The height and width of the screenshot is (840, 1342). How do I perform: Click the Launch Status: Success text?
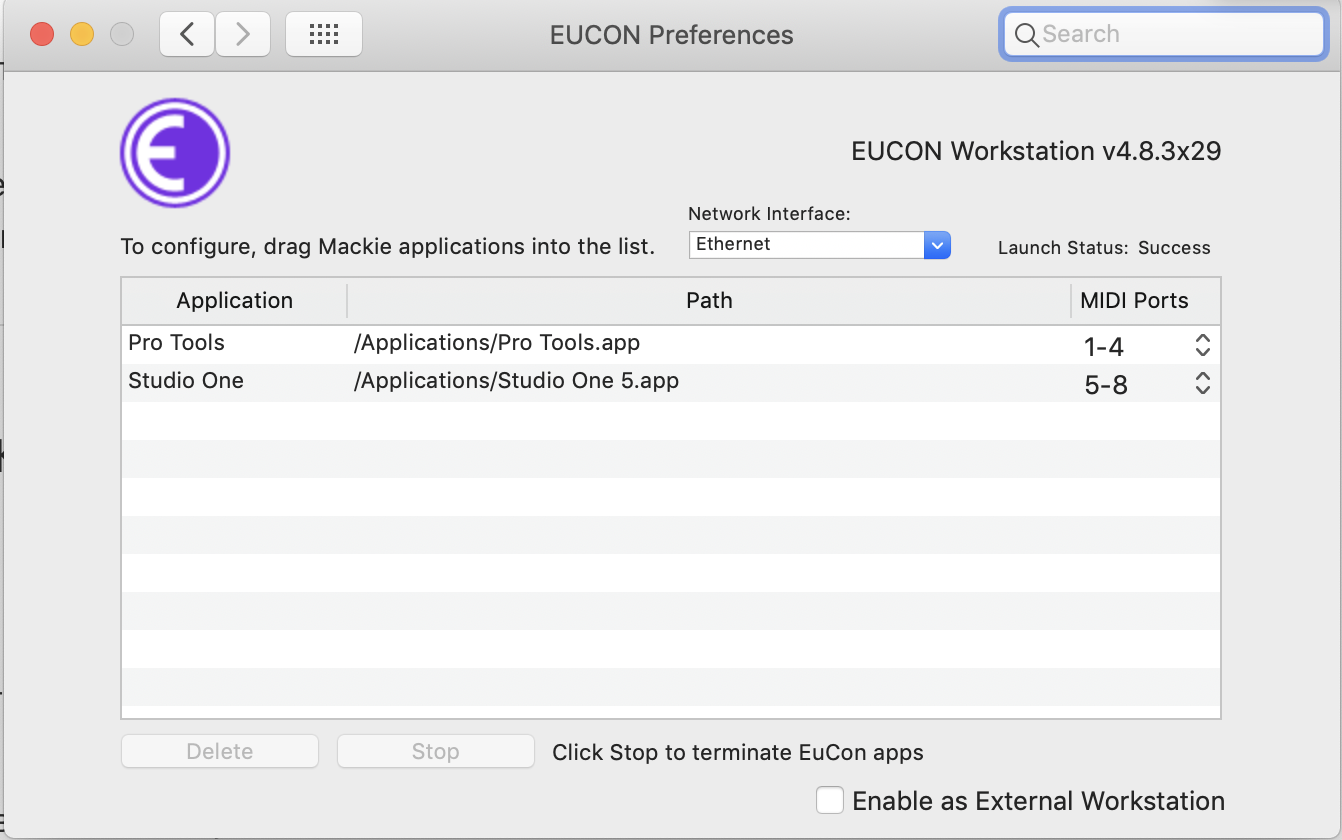pyautogui.click(x=1104, y=248)
